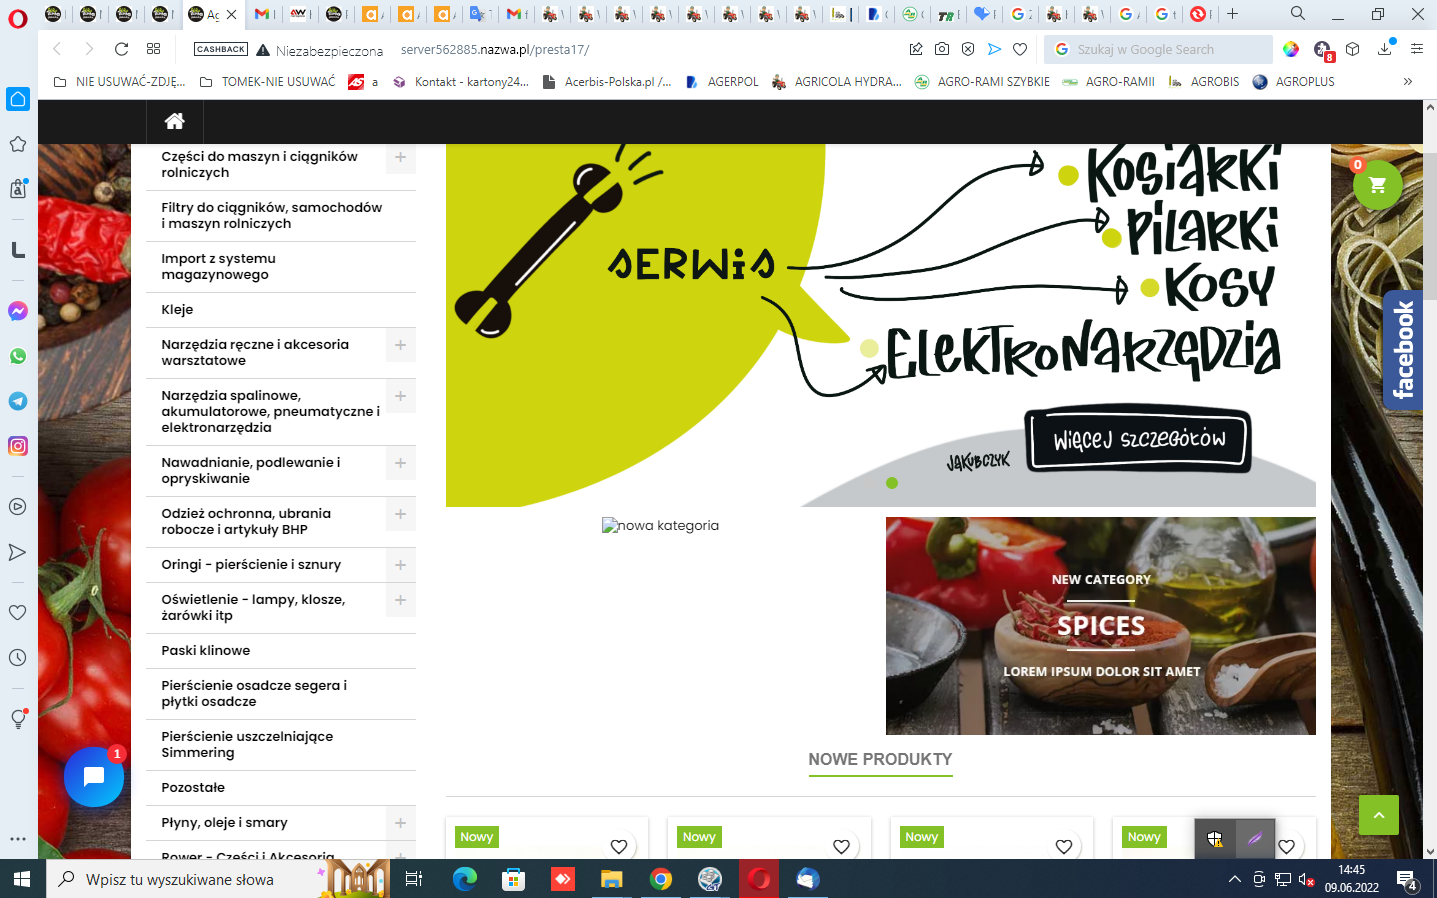Open the color wheel extension
This screenshot has width=1437, height=898.
pyautogui.click(x=1291, y=49)
